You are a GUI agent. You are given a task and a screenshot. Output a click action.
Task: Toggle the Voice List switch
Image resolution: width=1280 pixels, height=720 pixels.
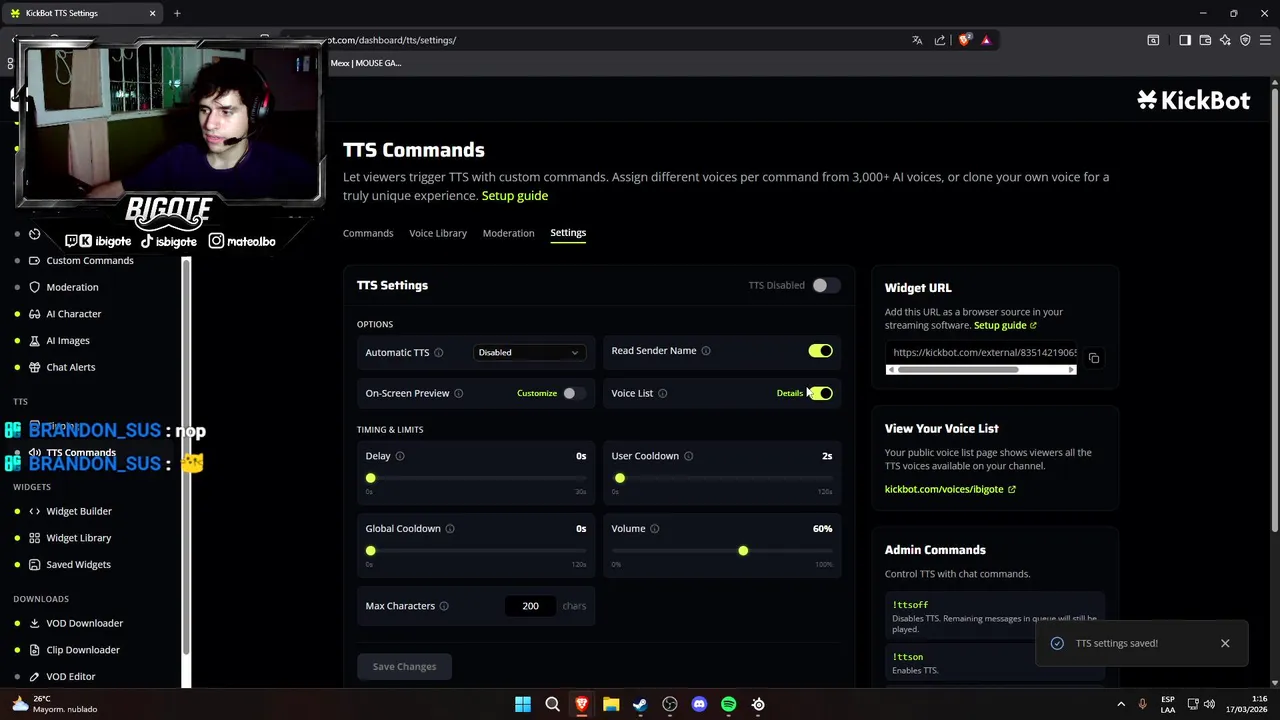[821, 393]
